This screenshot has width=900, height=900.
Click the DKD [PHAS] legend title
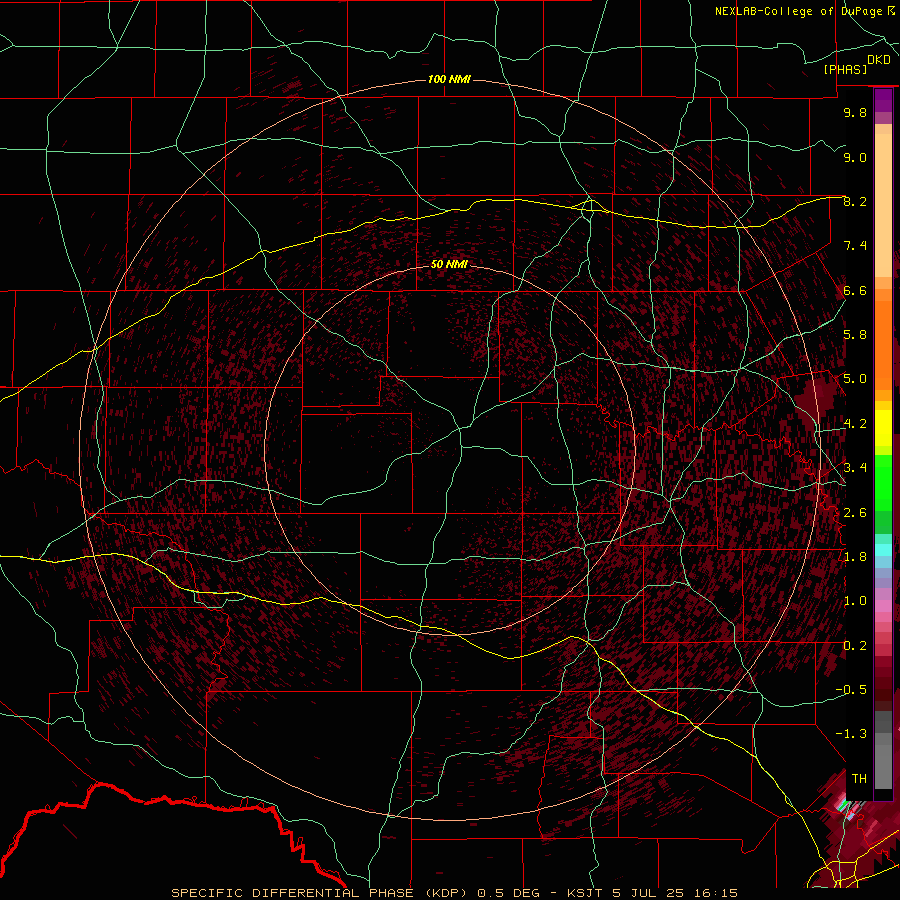(856, 64)
